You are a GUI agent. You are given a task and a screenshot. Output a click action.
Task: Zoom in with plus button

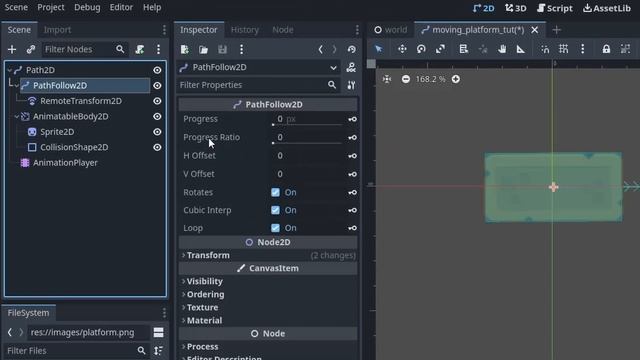click(456, 79)
